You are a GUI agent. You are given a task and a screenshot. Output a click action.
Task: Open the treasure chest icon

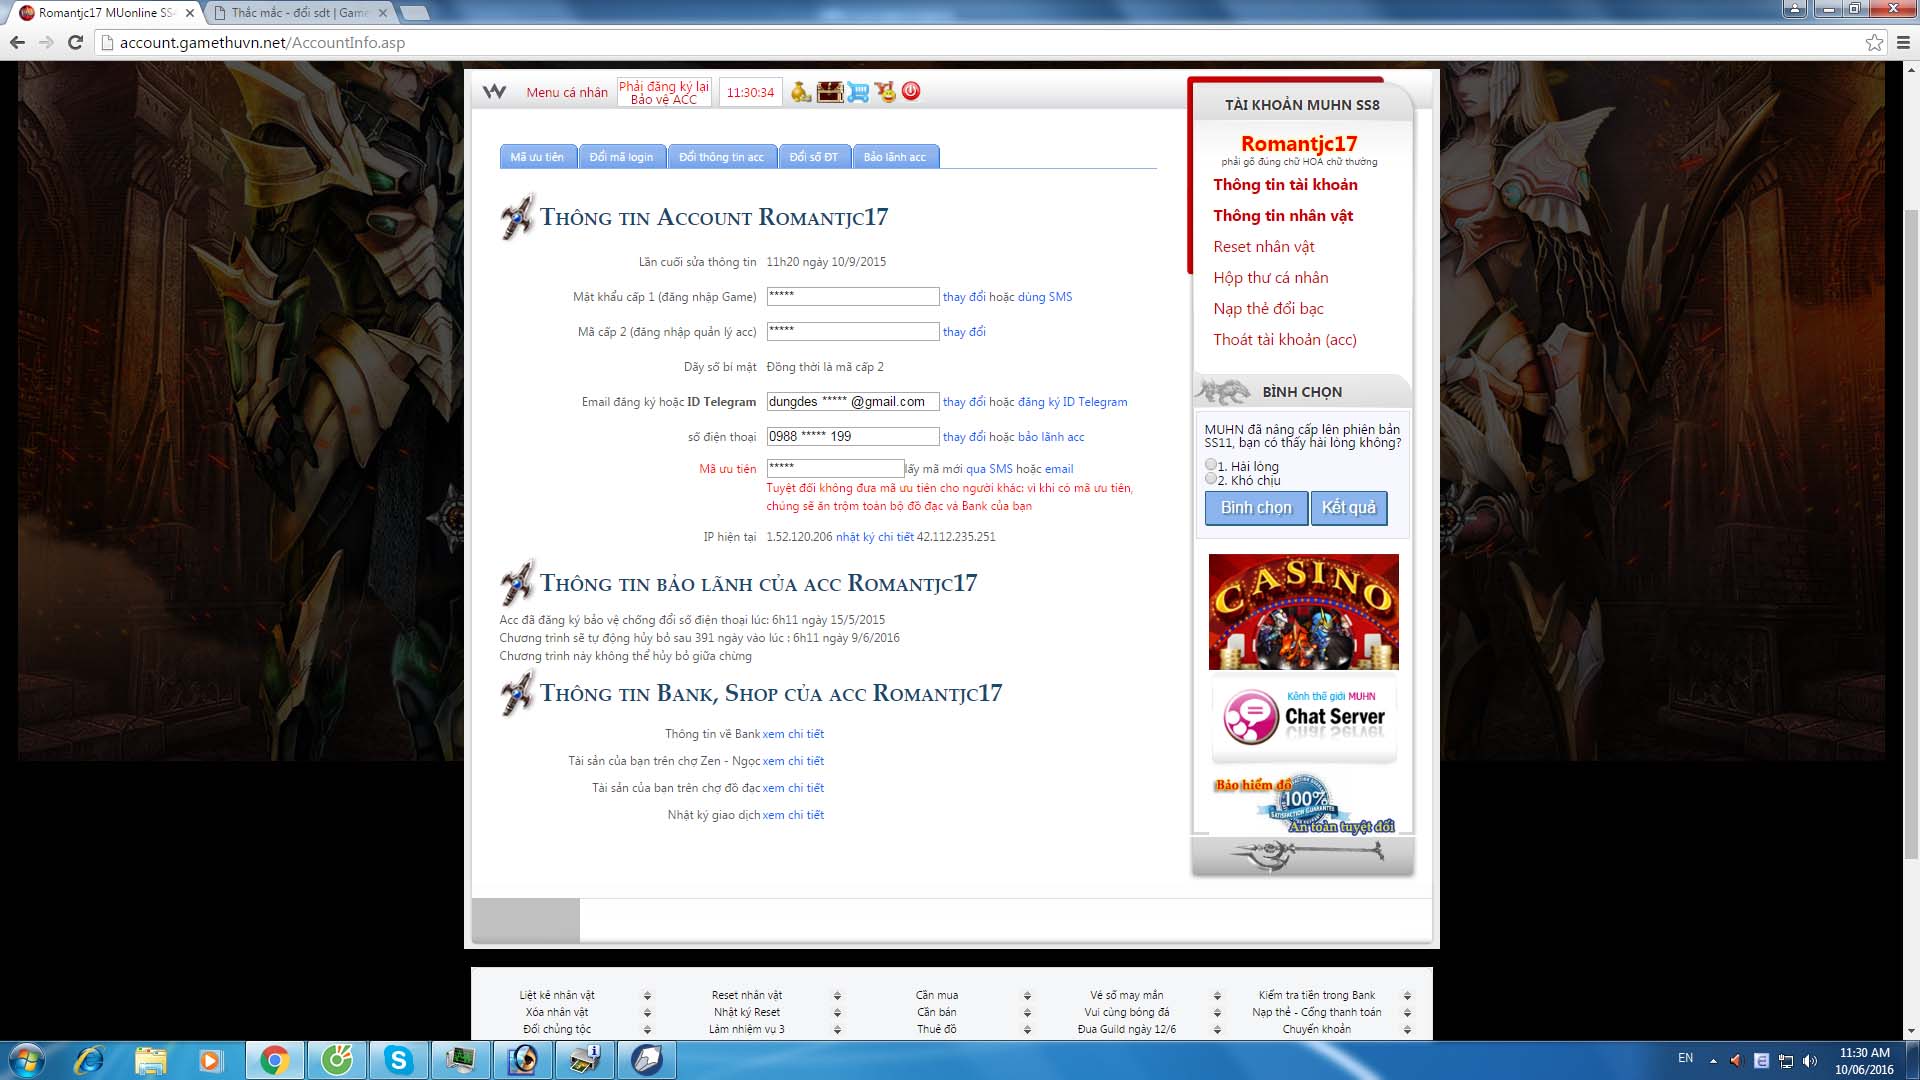coord(830,92)
